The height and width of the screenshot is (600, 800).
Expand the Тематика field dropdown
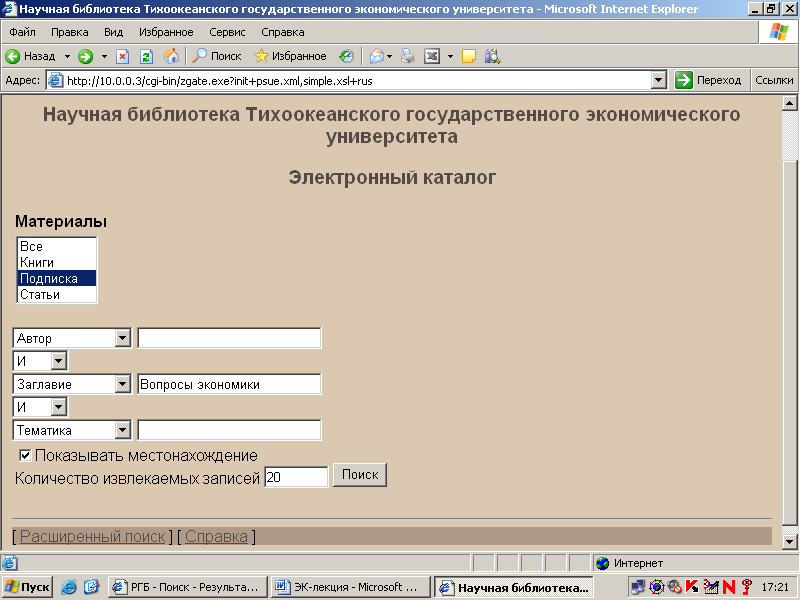(122, 430)
